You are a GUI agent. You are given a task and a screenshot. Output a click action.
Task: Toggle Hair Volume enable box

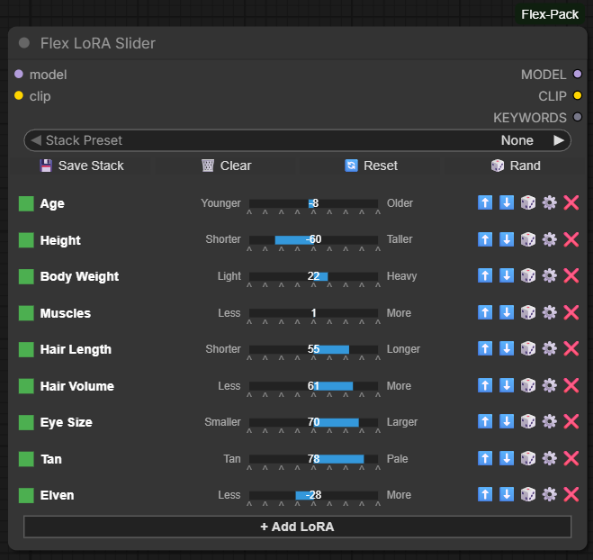click(26, 386)
